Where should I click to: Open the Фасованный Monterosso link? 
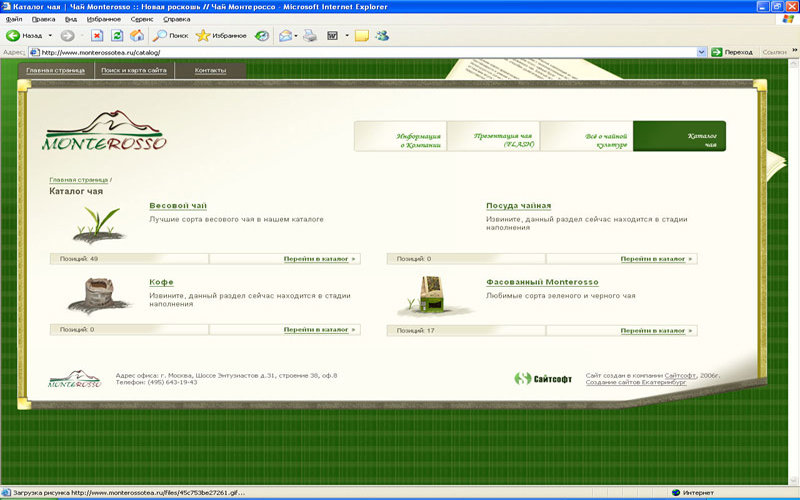tap(542, 282)
